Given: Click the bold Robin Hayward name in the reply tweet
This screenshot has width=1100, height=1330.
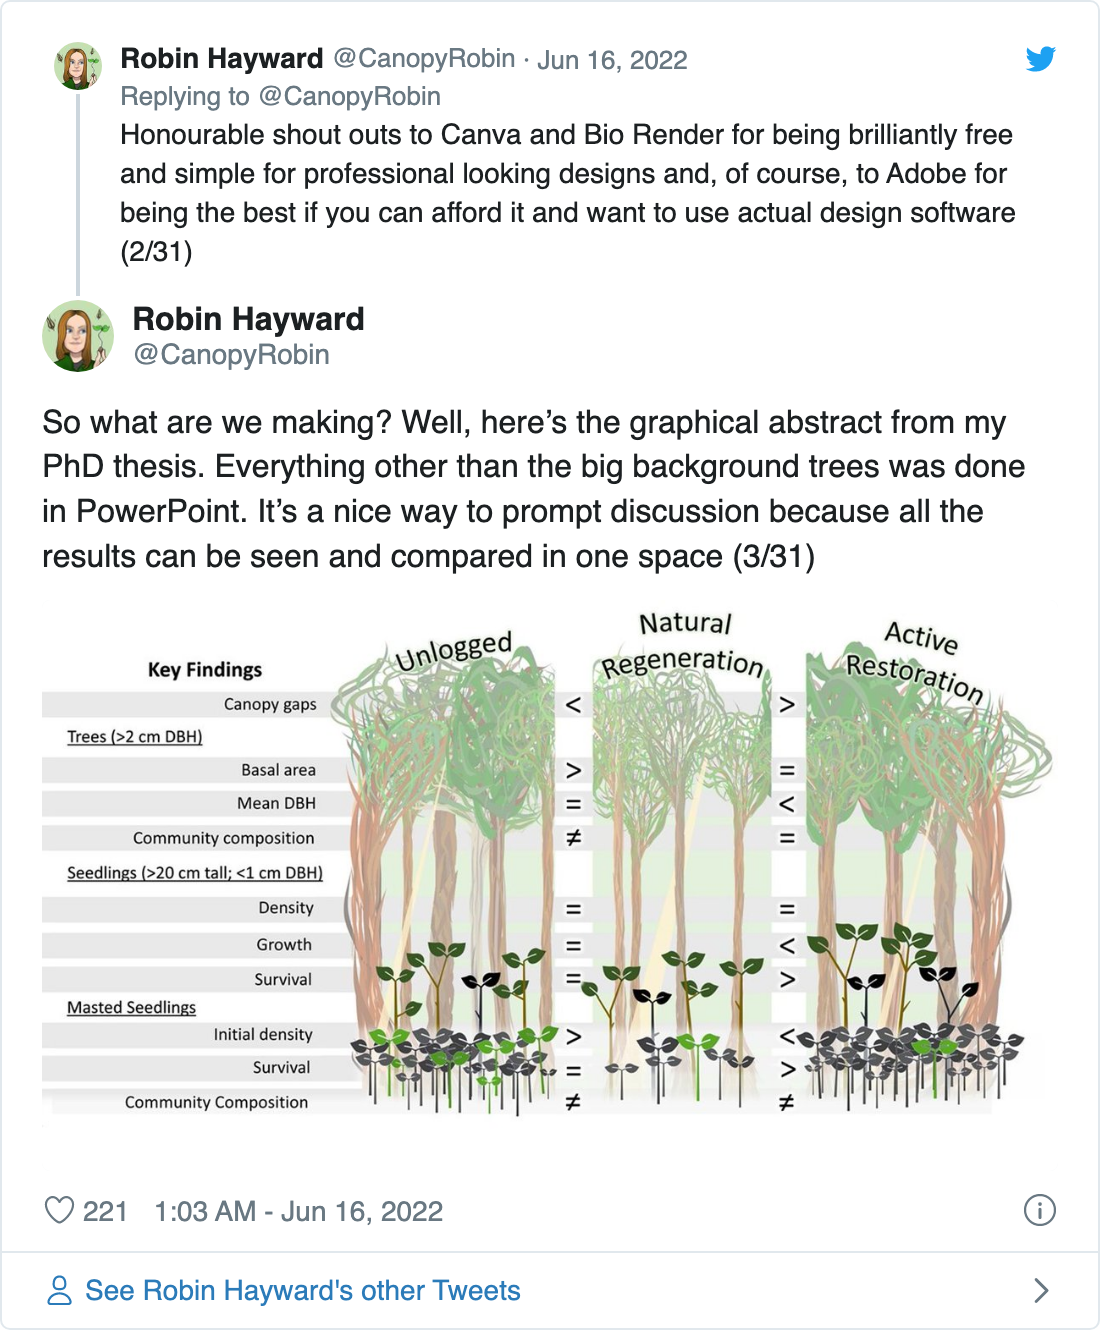Looking at the screenshot, I should click(222, 59).
